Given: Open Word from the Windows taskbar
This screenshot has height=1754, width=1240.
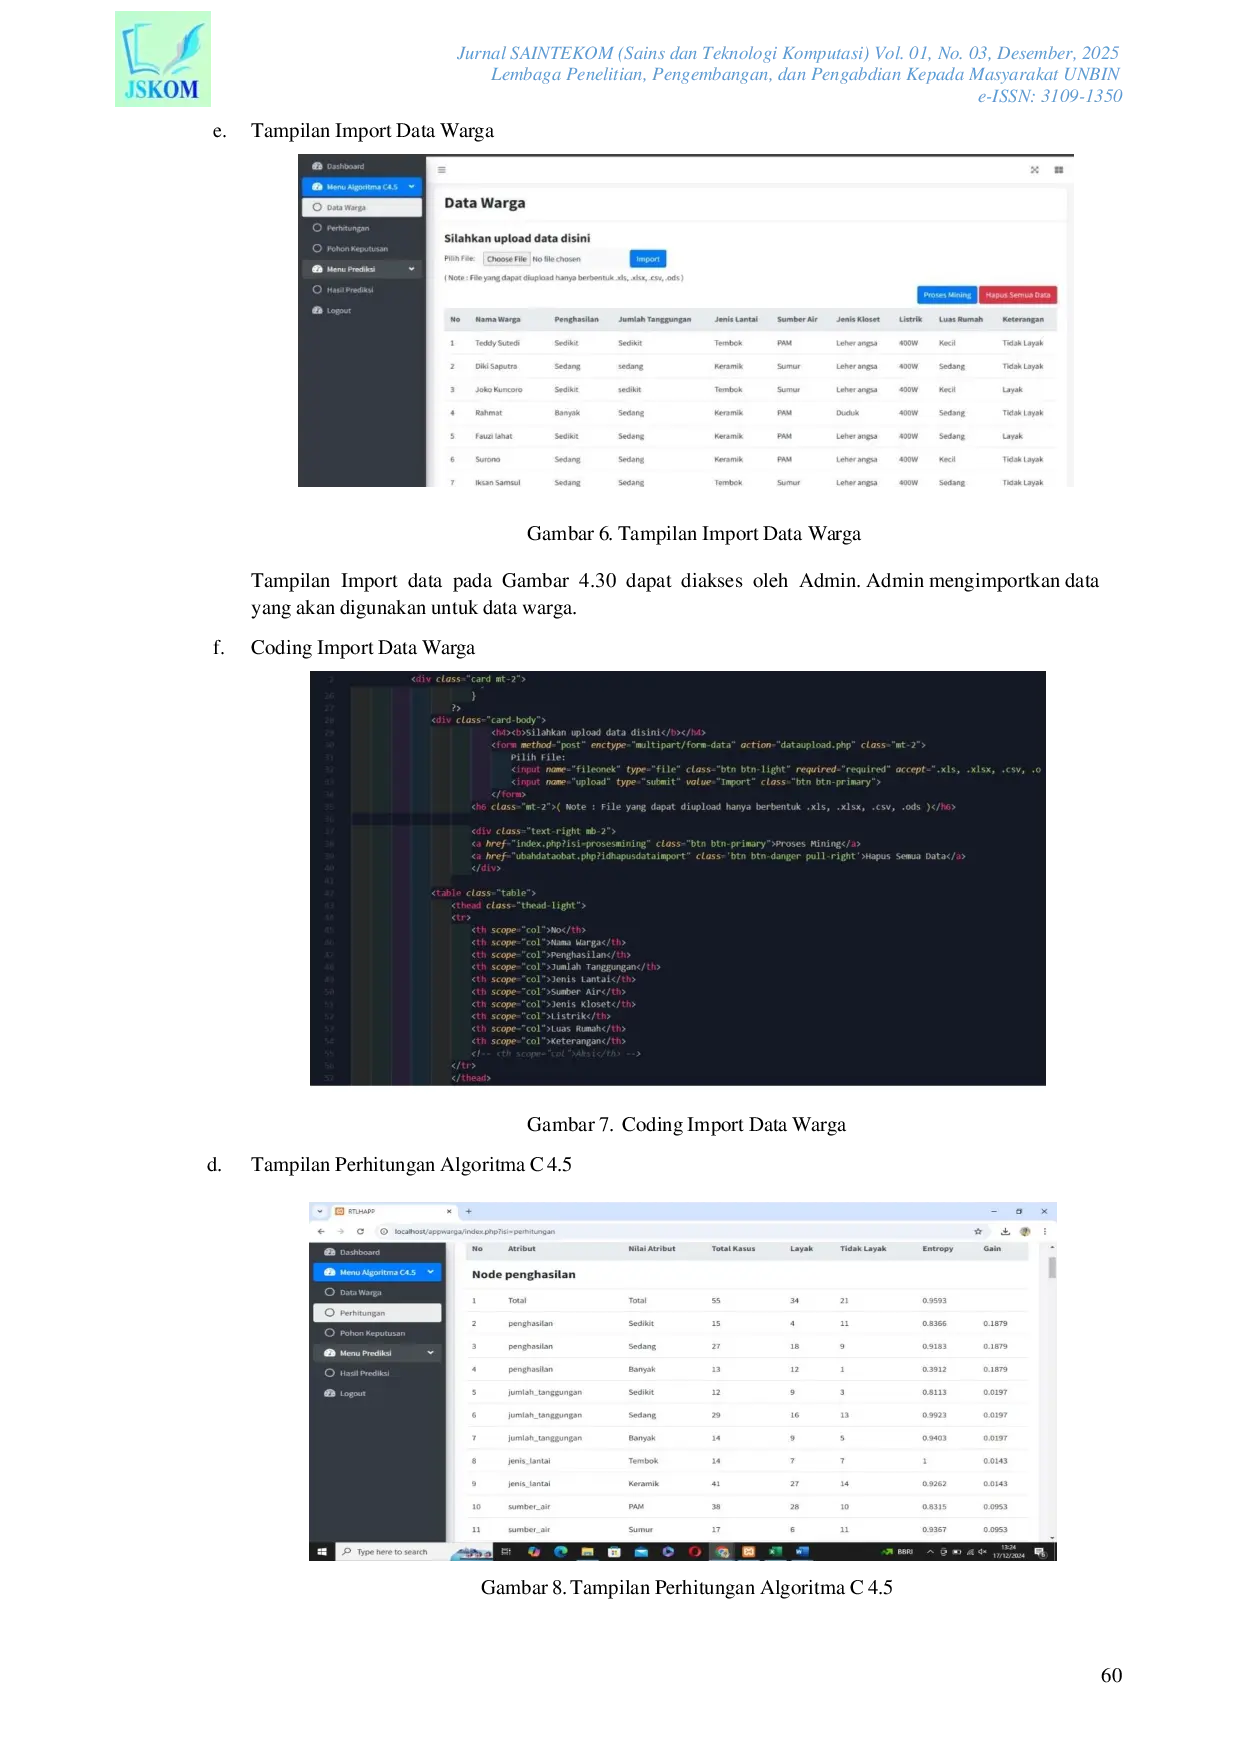Looking at the screenshot, I should coord(801,1552).
